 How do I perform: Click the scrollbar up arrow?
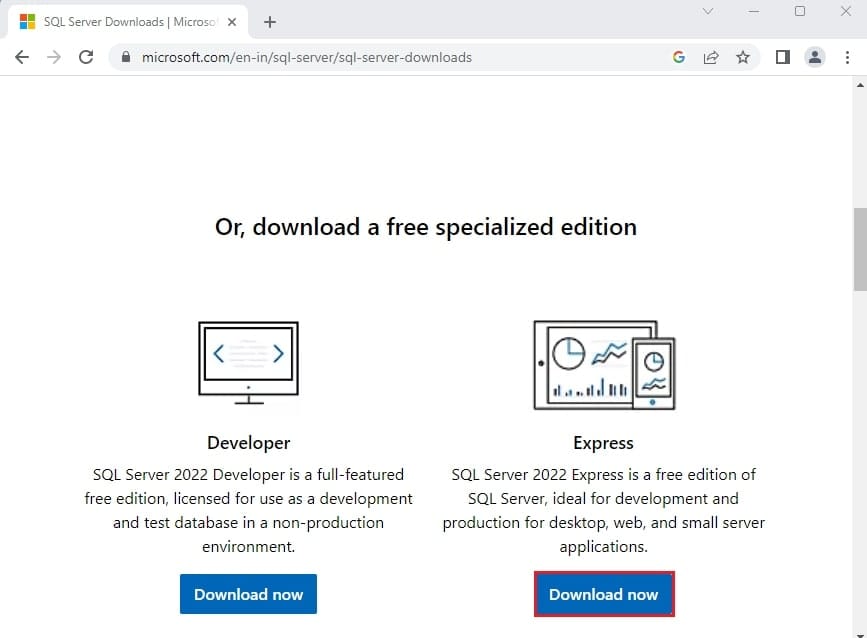[x=860, y=85]
